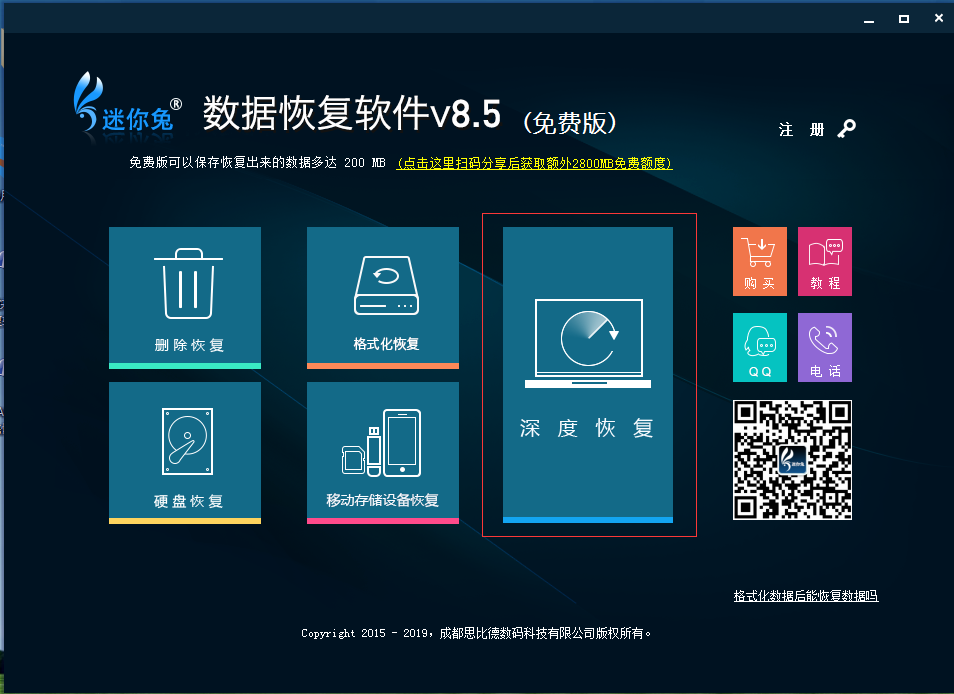This screenshot has width=954, height=694.
Task: Click the QR code image
Action: click(792, 460)
